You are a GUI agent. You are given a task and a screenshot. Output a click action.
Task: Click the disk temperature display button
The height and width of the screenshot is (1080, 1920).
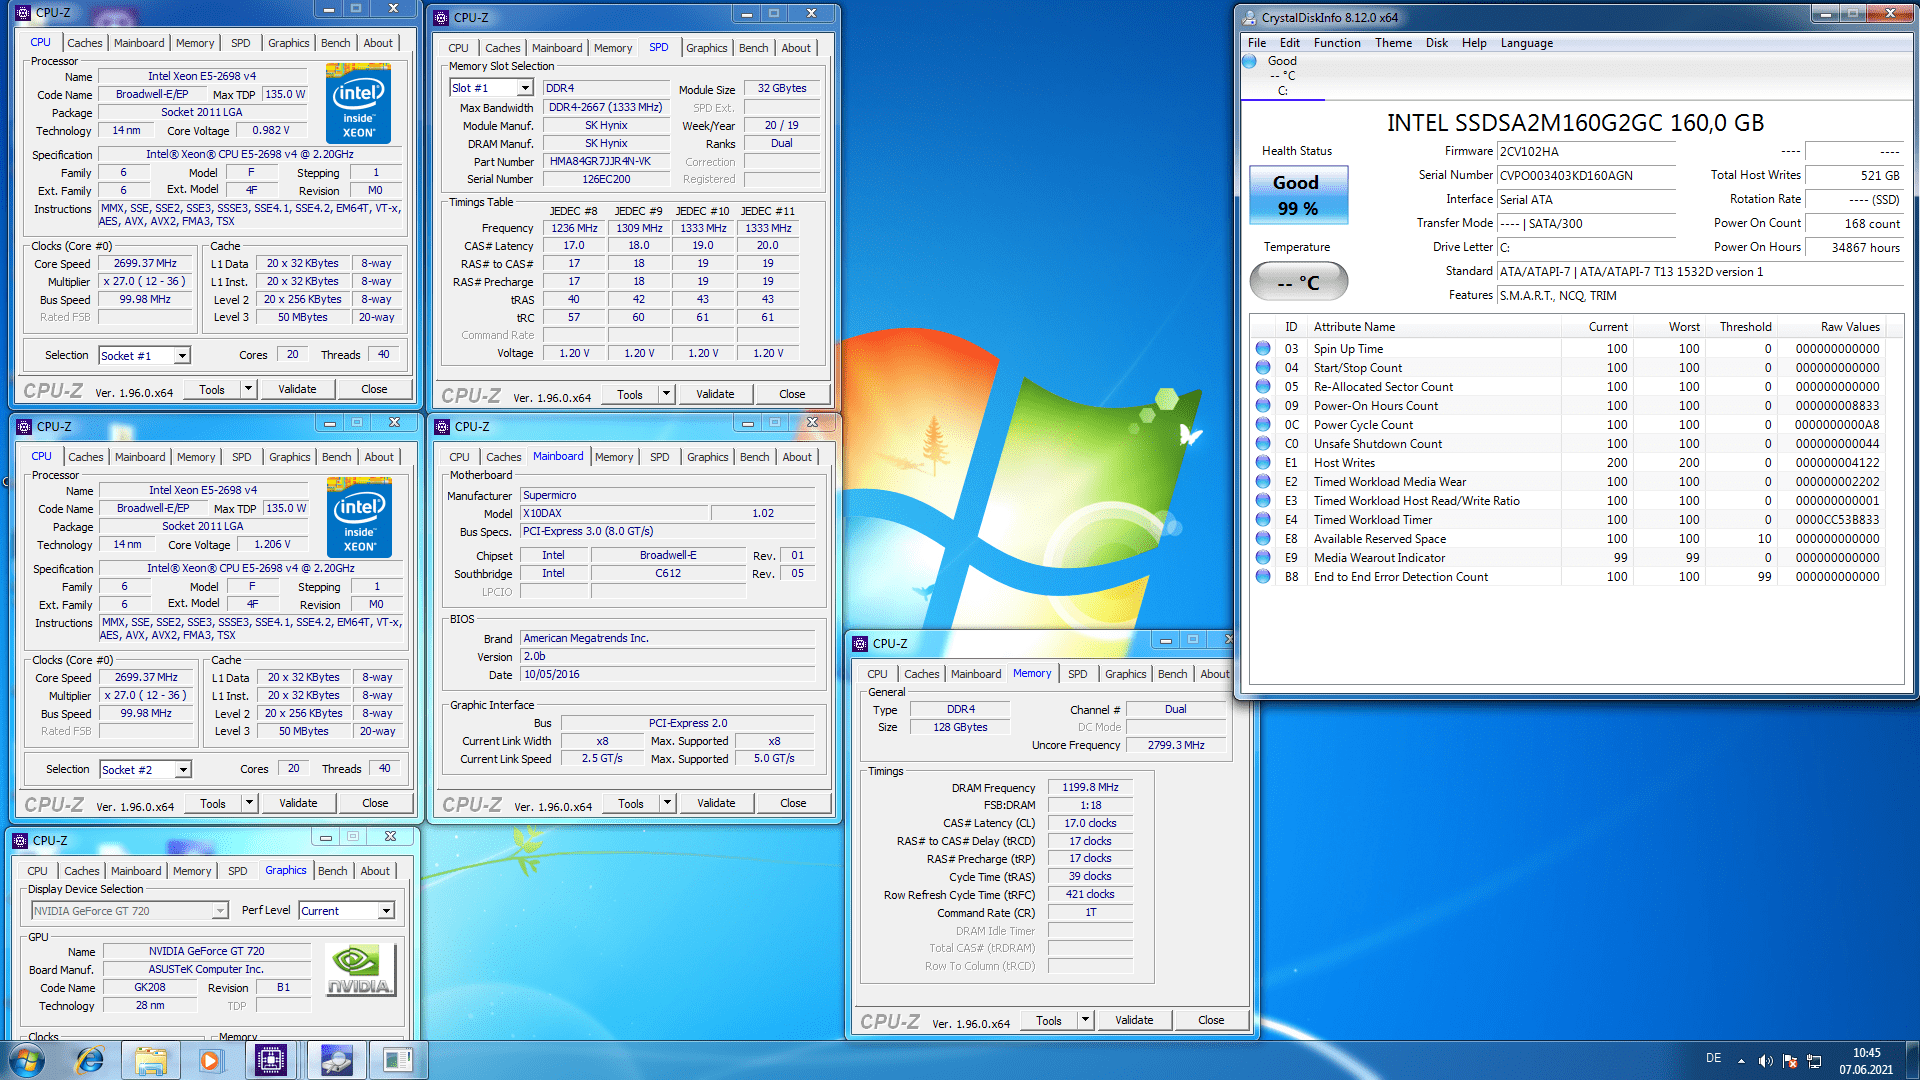pos(1298,282)
